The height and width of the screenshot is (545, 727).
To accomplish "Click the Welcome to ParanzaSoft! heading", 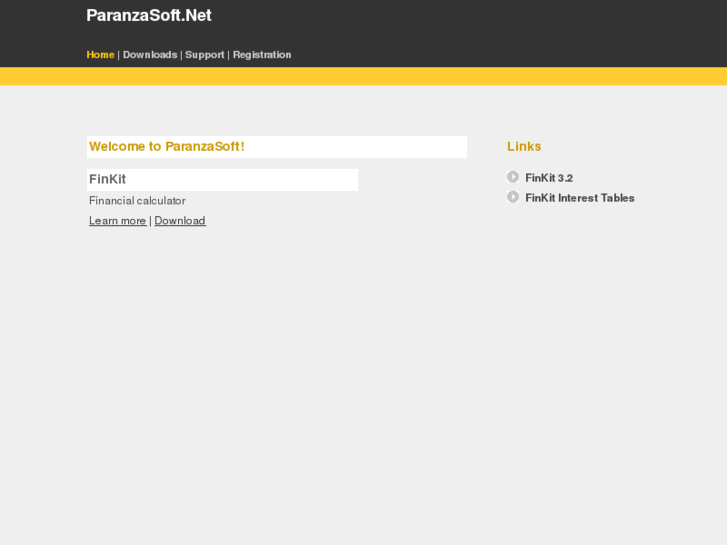I will click(x=167, y=147).
